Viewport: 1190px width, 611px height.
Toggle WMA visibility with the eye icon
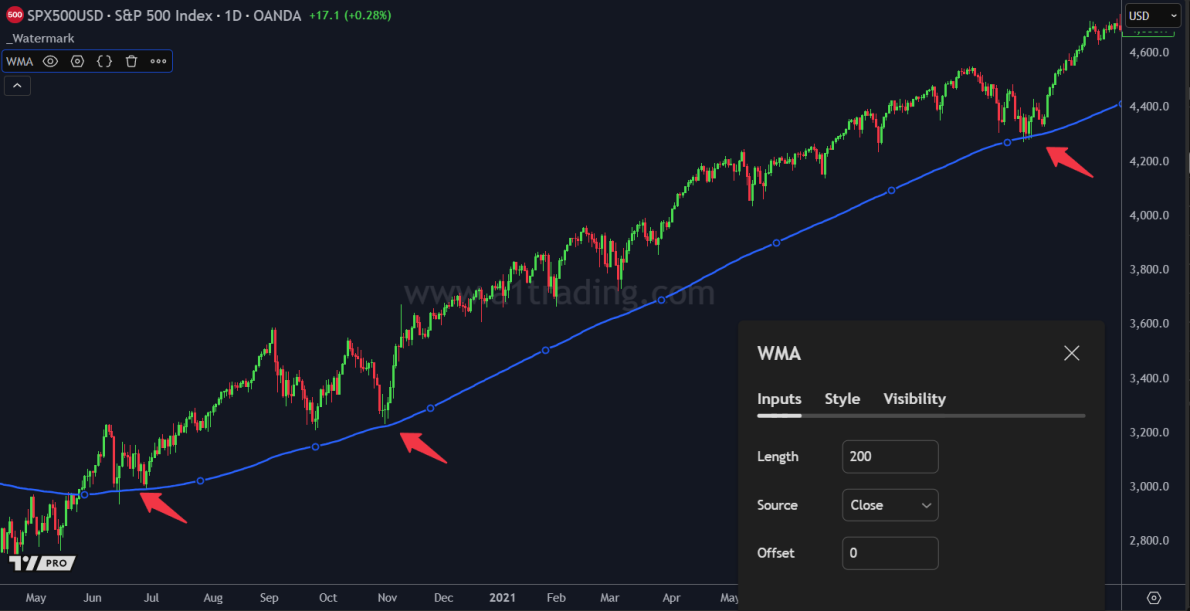(x=50, y=61)
